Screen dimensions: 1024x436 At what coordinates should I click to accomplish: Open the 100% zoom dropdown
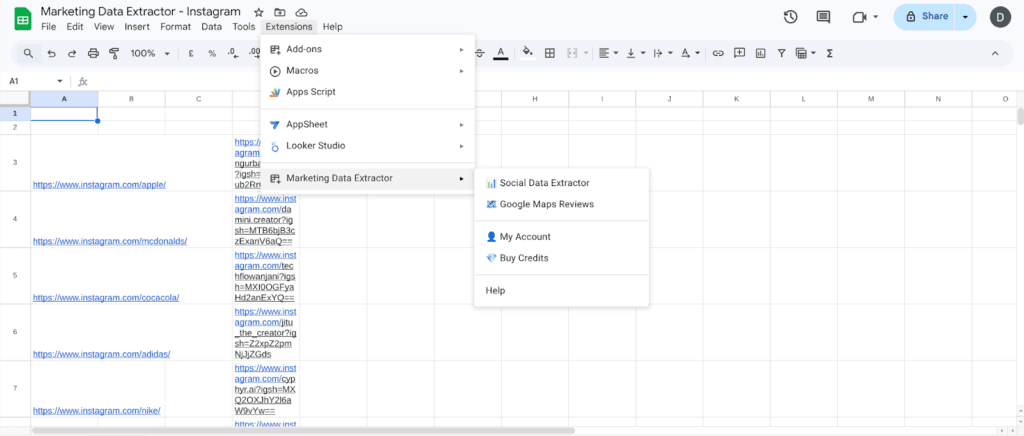(148, 53)
